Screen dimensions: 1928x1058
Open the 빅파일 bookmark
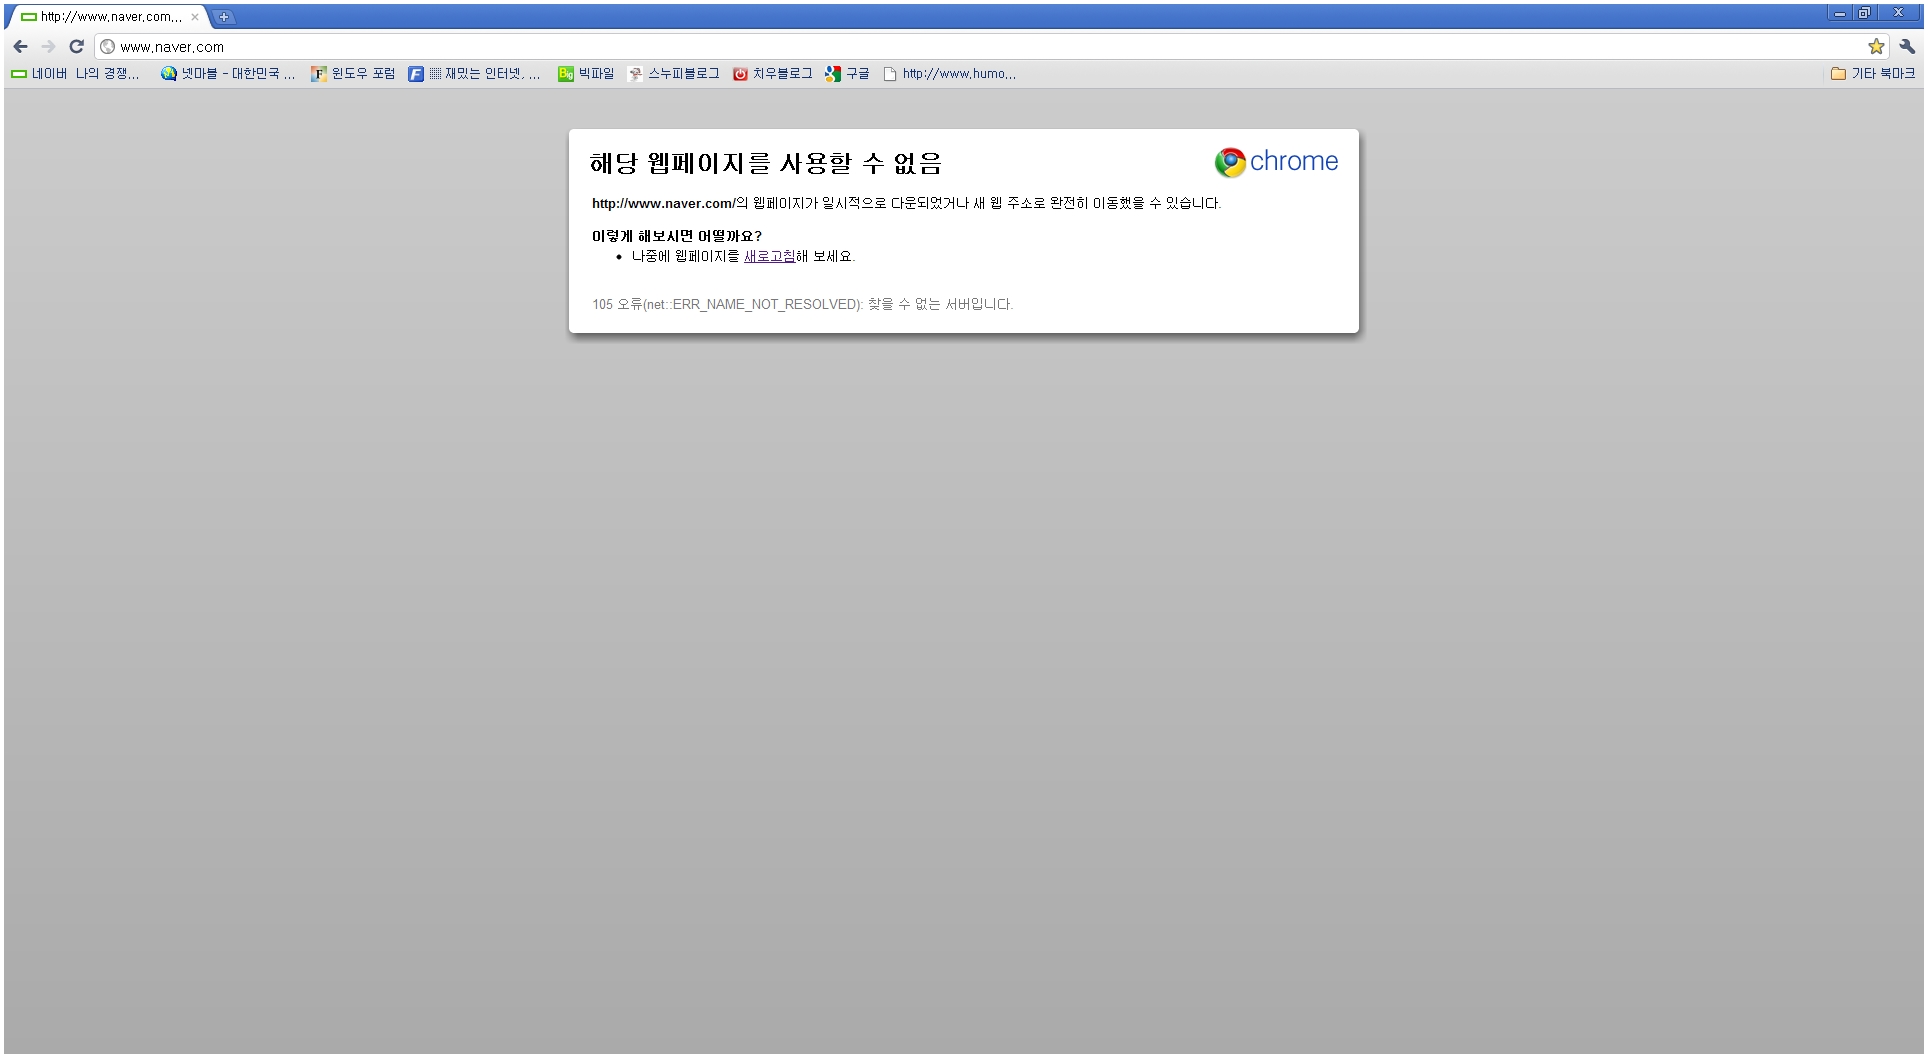(586, 73)
